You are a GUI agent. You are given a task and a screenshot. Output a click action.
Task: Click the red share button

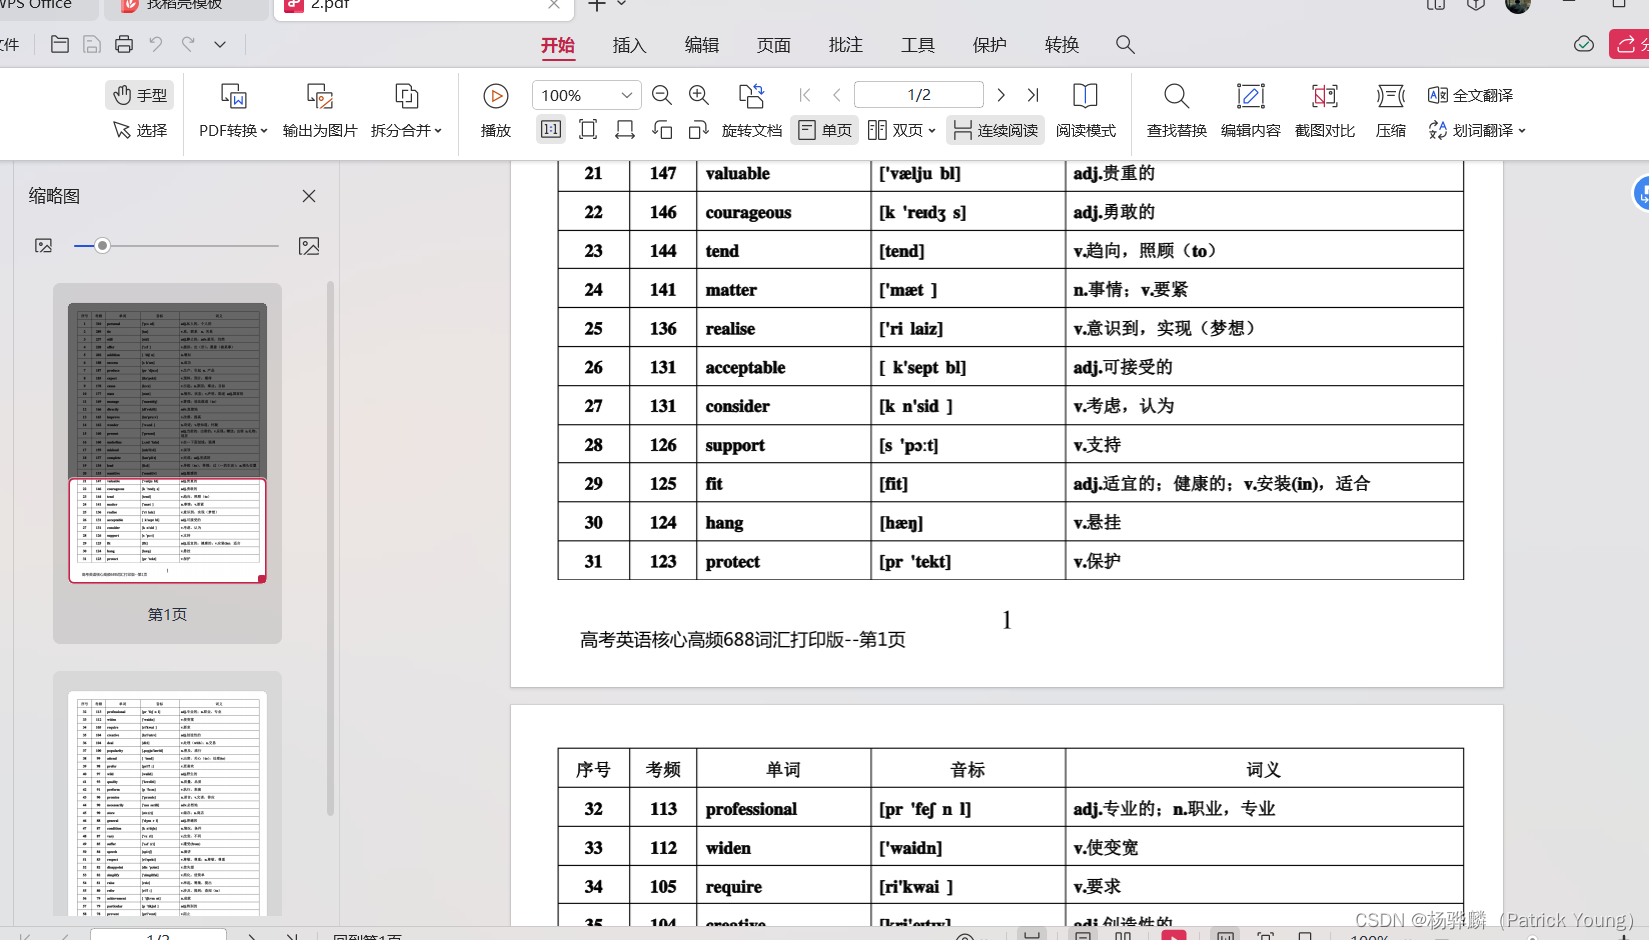1629,44
